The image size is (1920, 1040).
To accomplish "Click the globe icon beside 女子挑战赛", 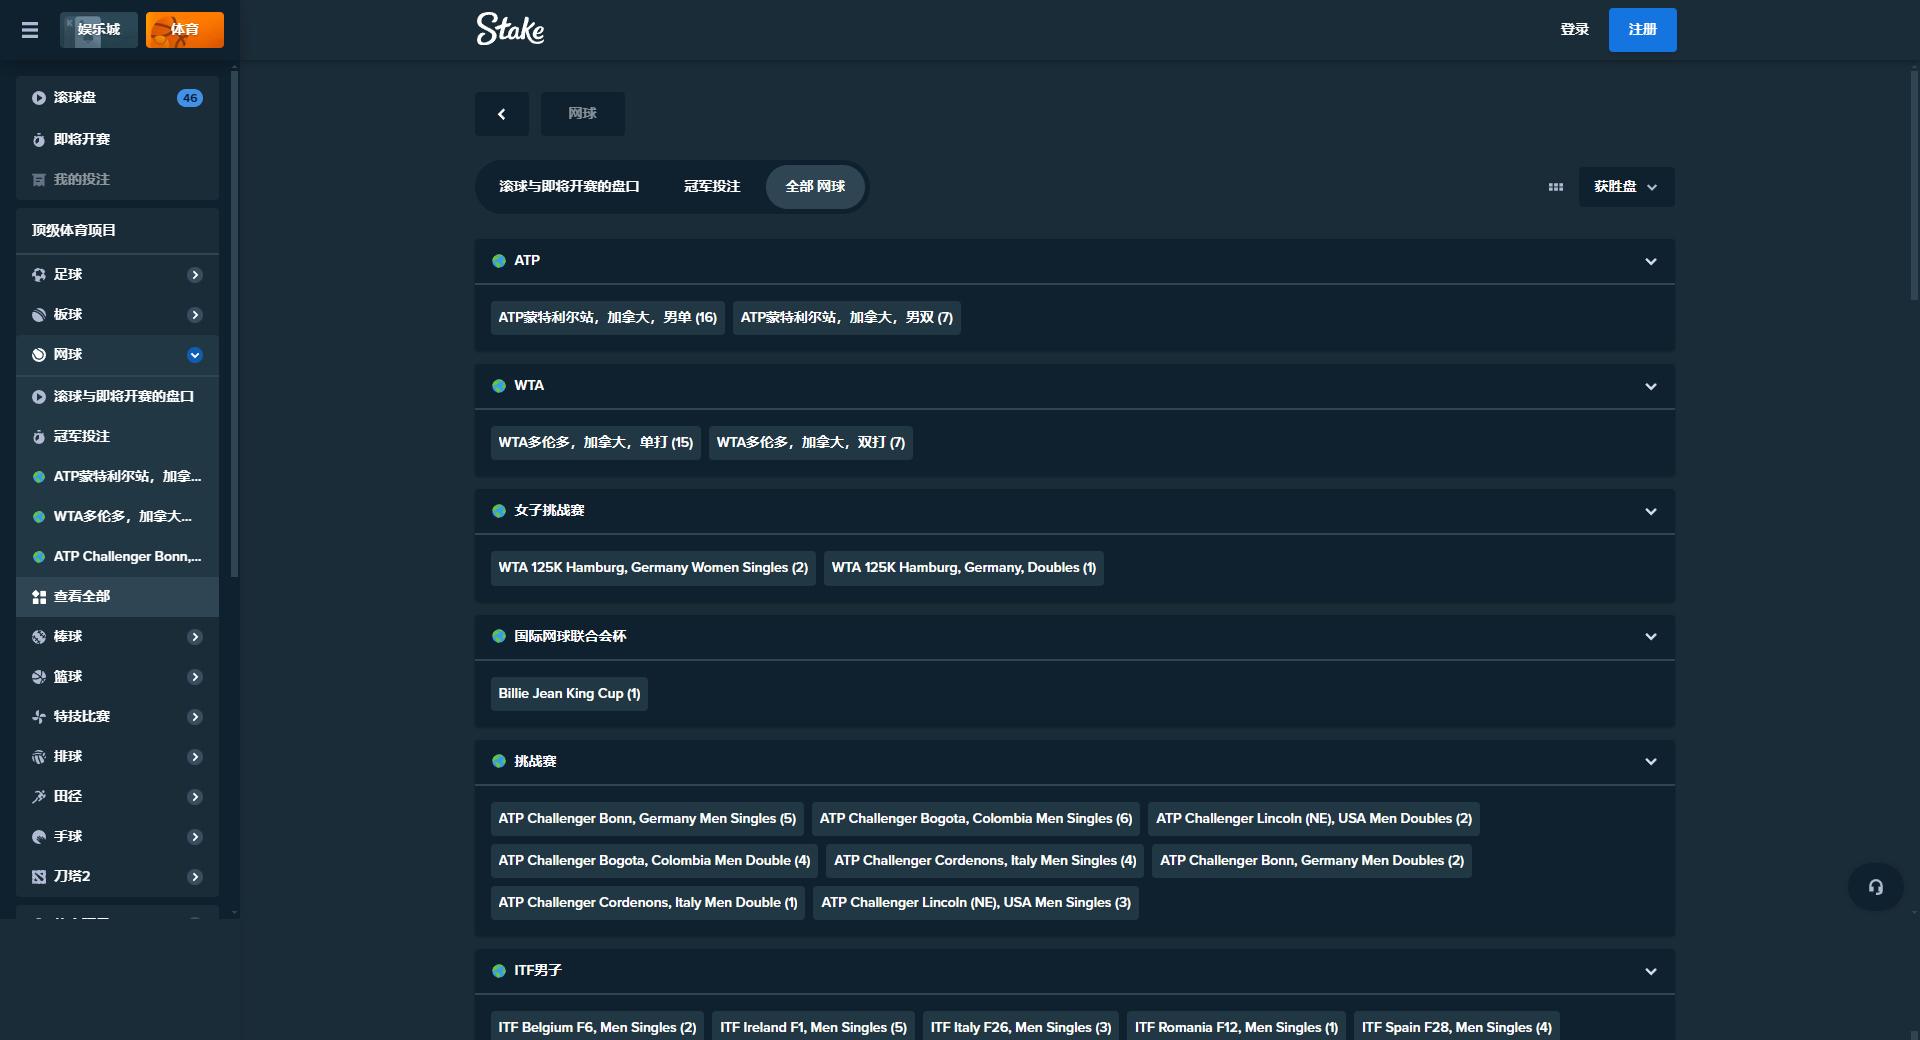I will [499, 511].
